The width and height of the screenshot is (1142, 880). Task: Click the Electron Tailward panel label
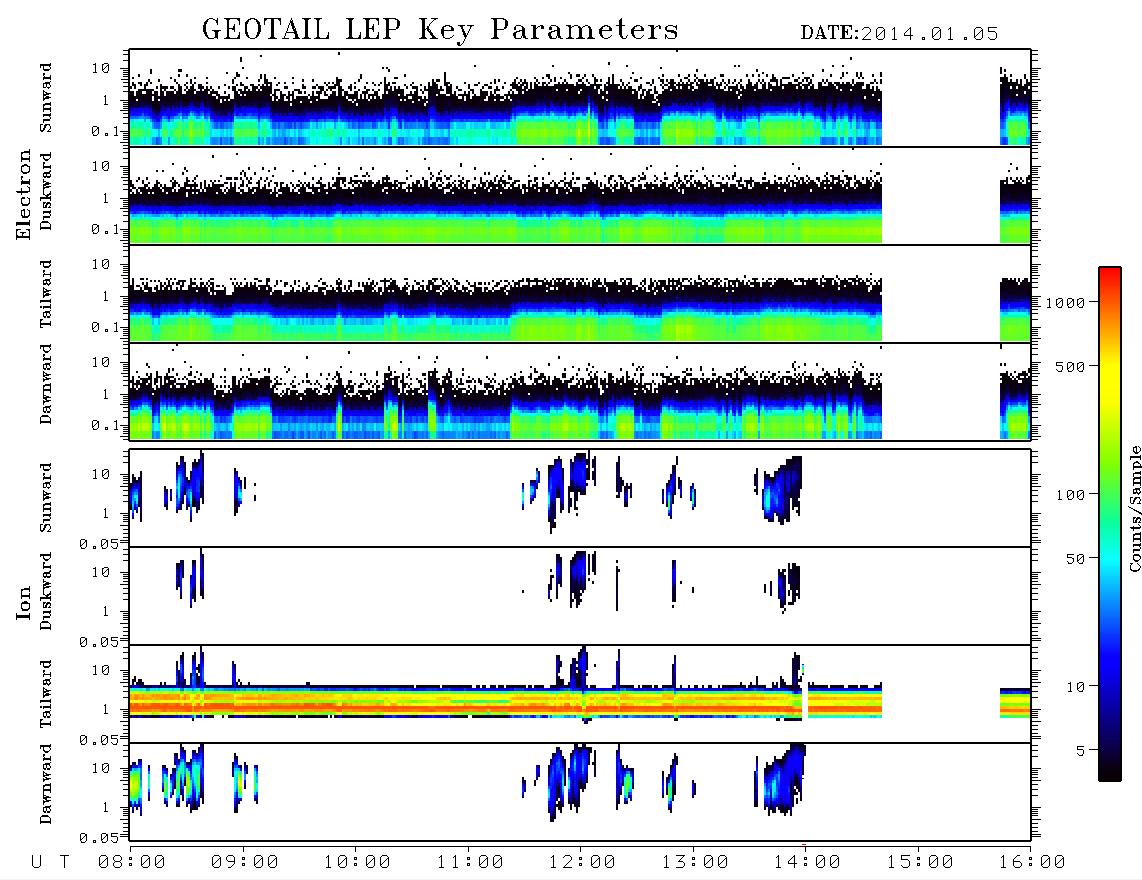point(46,294)
